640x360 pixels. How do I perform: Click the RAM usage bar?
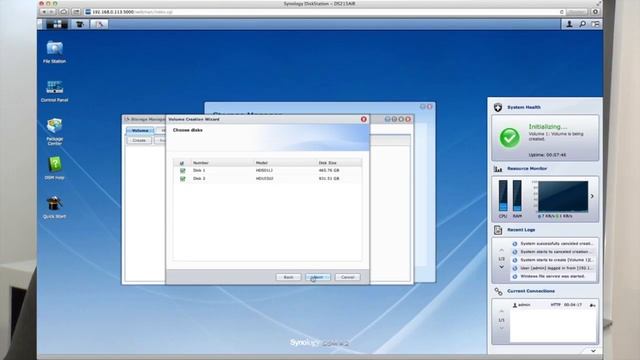click(517, 196)
